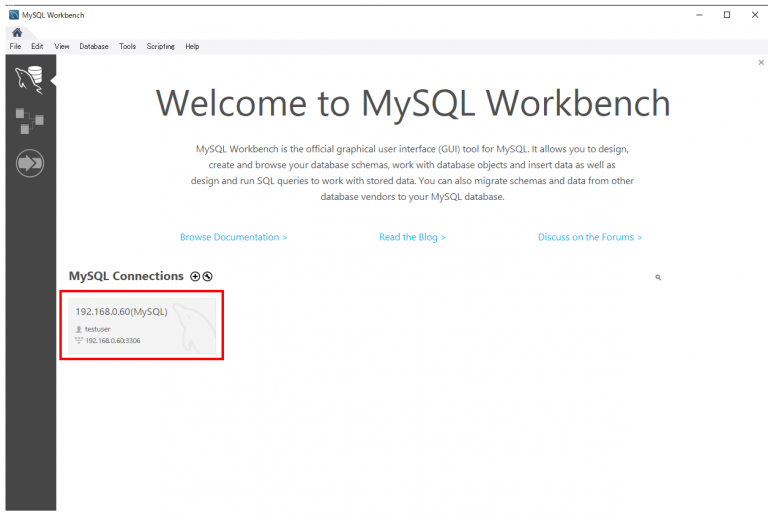Image resolution: width=768 pixels, height=518 pixels.
Task: Open the View menu
Action: 62,47
